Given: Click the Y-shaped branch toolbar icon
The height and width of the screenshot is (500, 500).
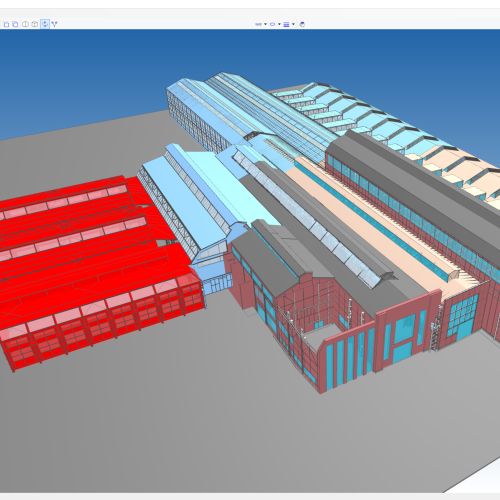Looking at the screenshot, I should (x=54, y=24).
